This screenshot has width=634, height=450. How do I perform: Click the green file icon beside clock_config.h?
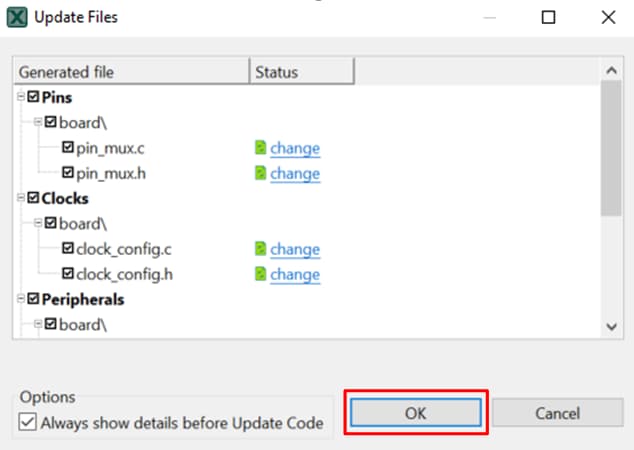tap(261, 274)
